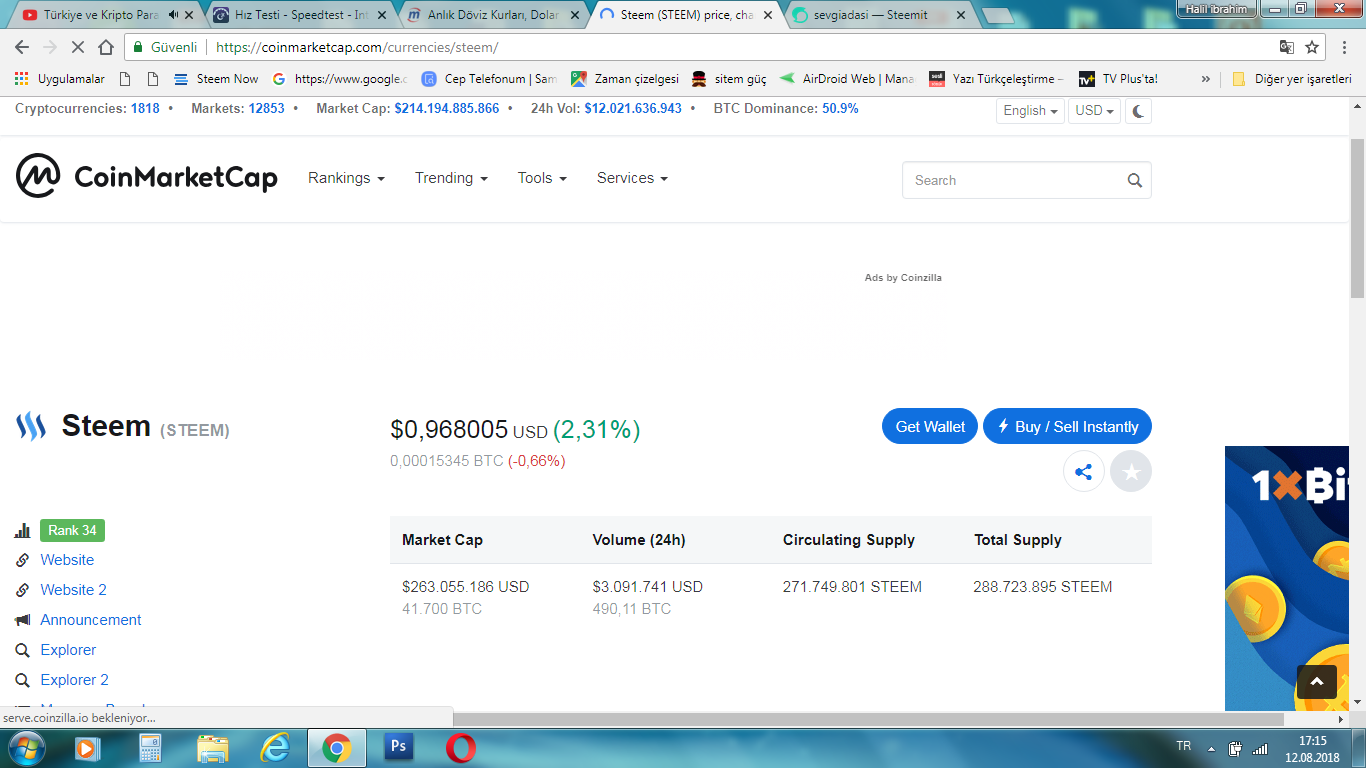Click the green Rank 34 badge
The height and width of the screenshot is (768, 1366).
coord(72,531)
